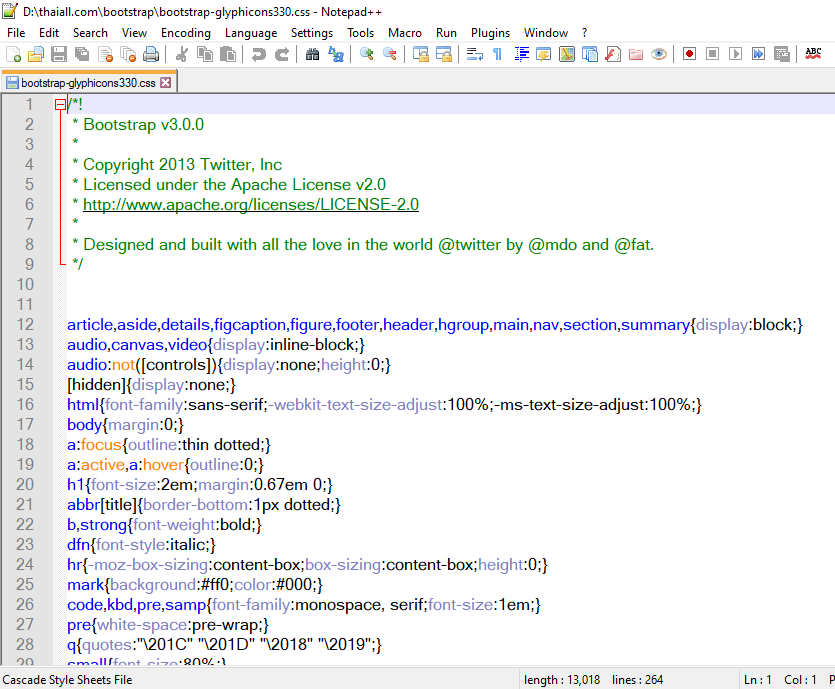Click the Print icon in toolbar
This screenshot has height=689, width=835.
tap(150, 54)
